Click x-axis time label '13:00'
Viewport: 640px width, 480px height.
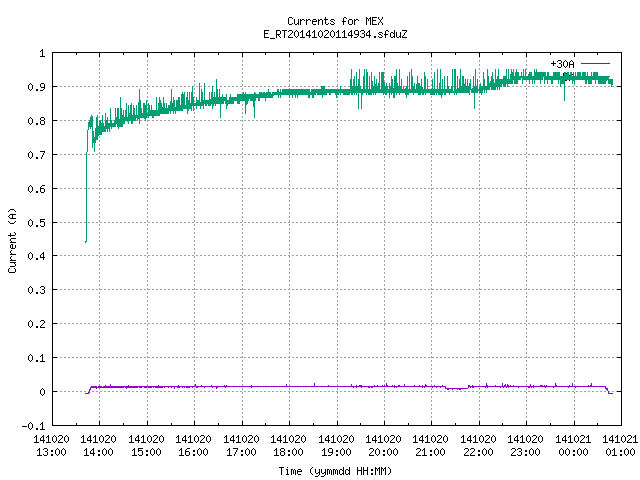51,452
